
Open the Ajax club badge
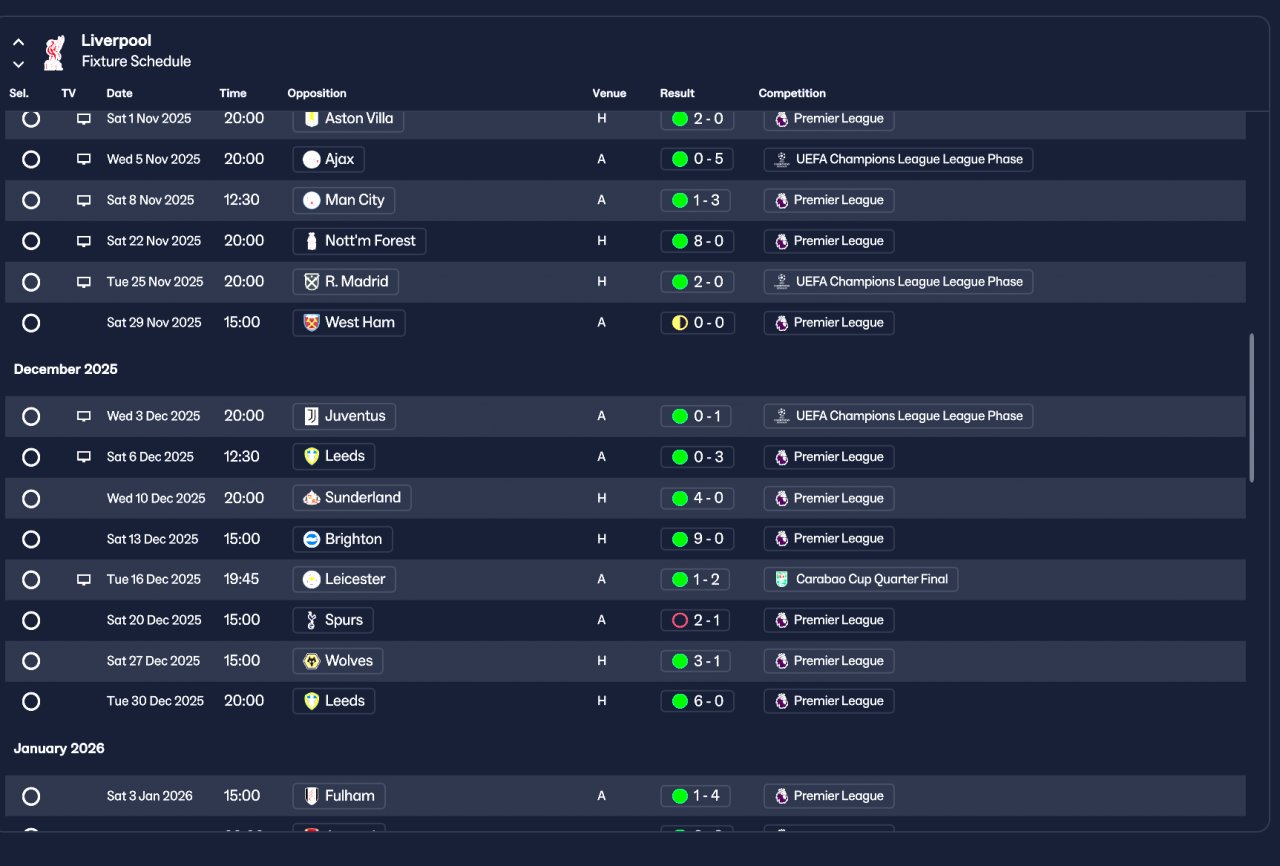pyautogui.click(x=312, y=159)
